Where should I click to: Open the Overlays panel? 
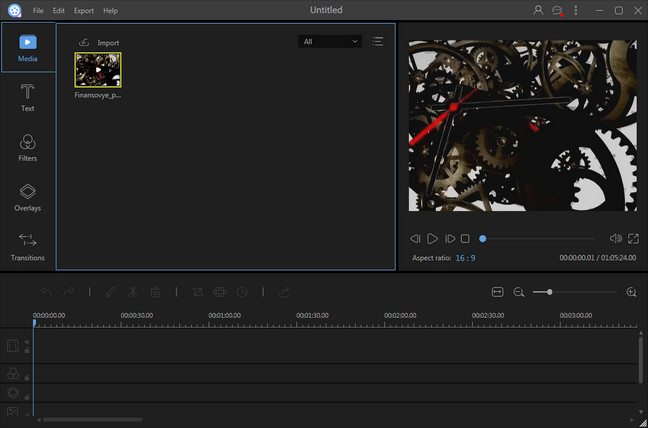coord(28,196)
